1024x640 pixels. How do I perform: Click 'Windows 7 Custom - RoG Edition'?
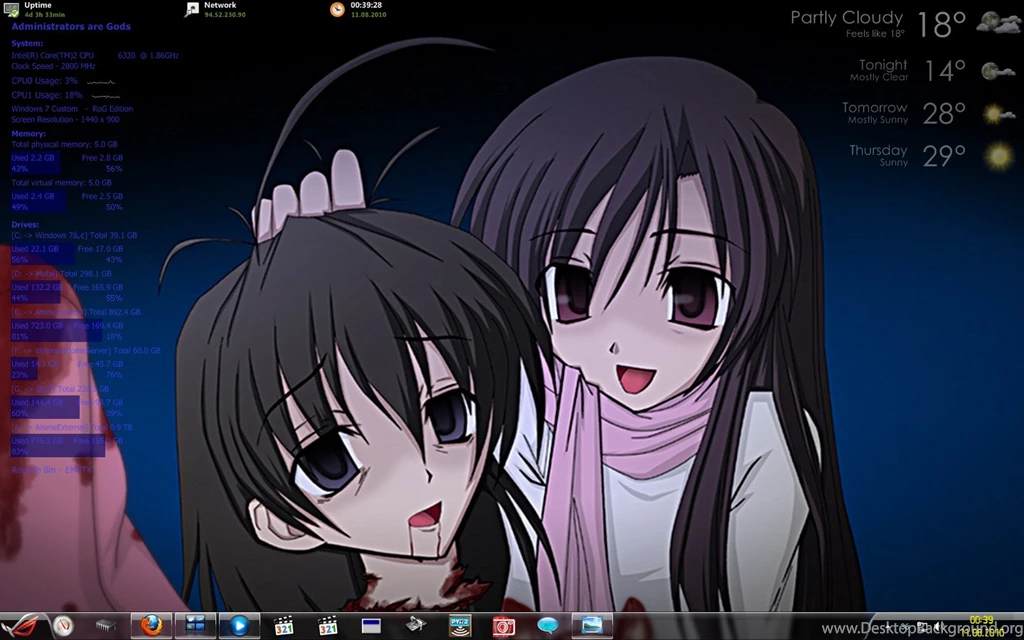click(x=72, y=109)
